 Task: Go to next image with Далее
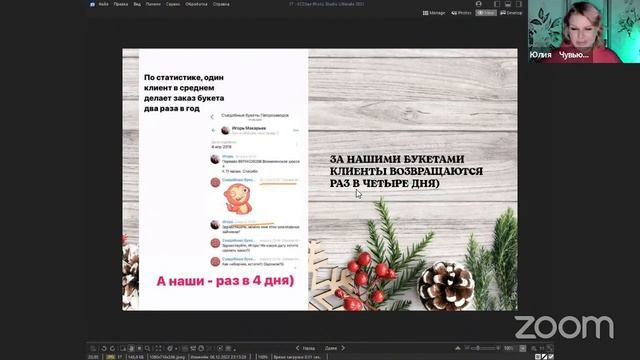[331, 348]
